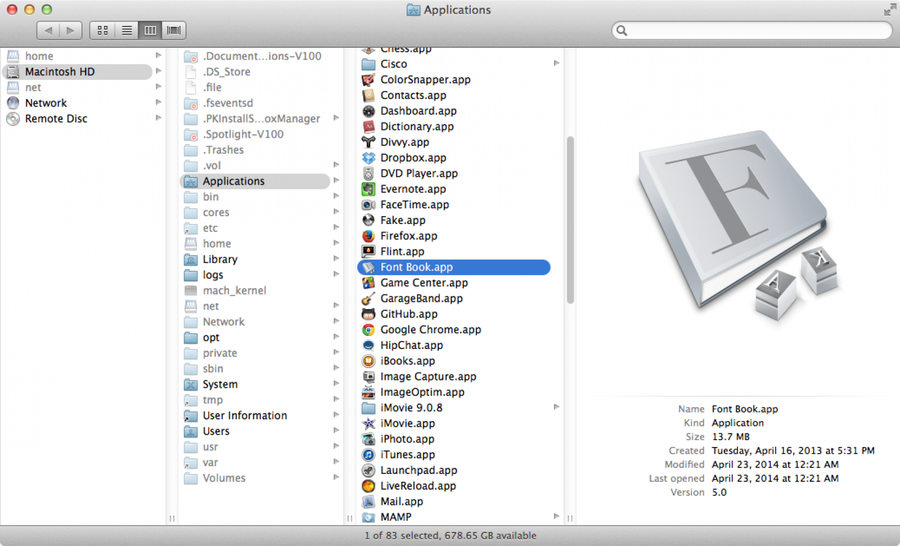Select the iTunes.app icon
Viewport: 900px width, 546px height.
[368, 455]
